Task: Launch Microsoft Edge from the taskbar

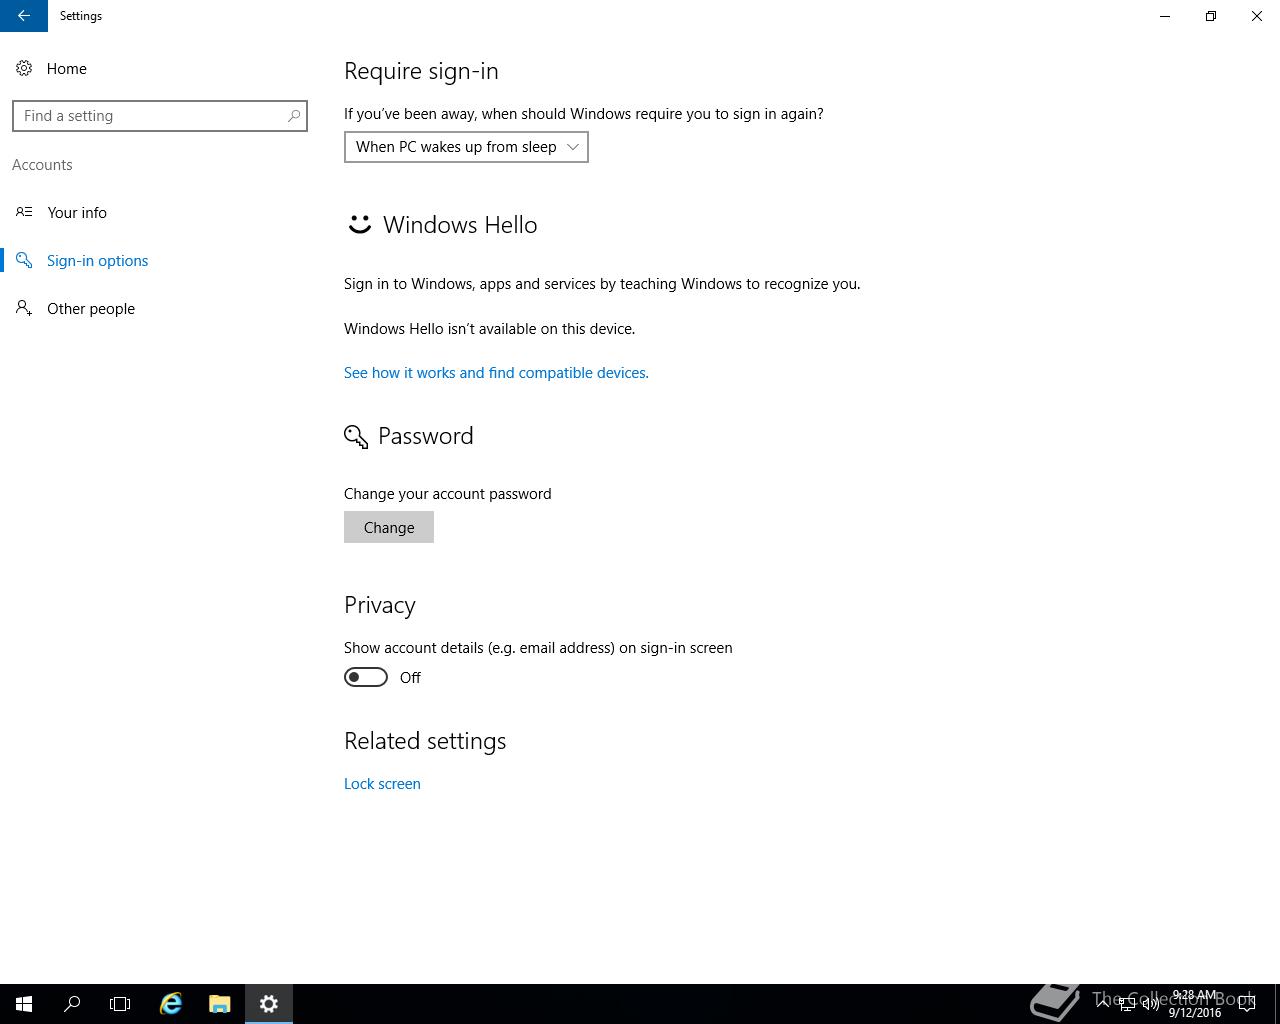Action: point(171,1004)
